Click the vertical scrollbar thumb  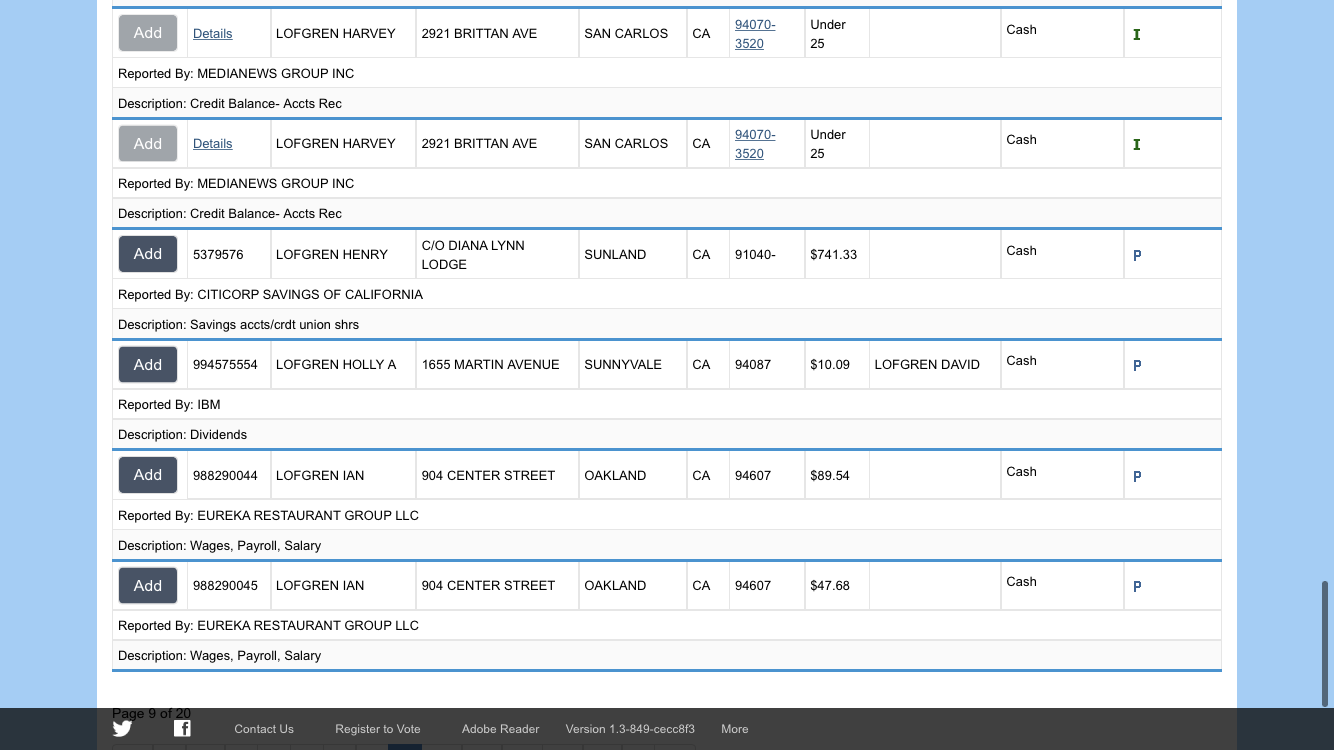point(1326,643)
